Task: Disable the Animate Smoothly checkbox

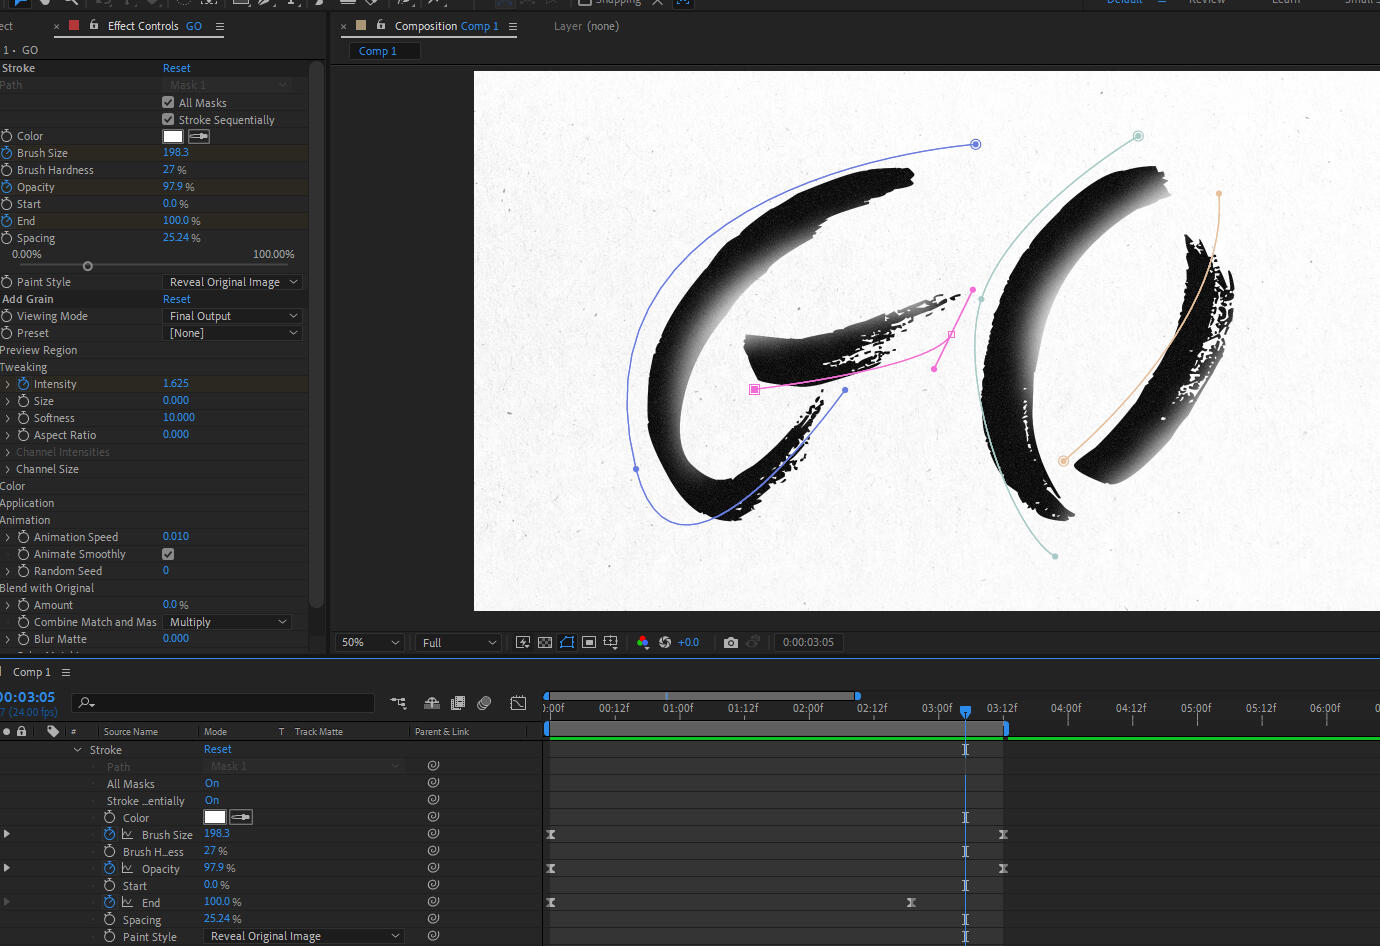Action: [x=168, y=554]
